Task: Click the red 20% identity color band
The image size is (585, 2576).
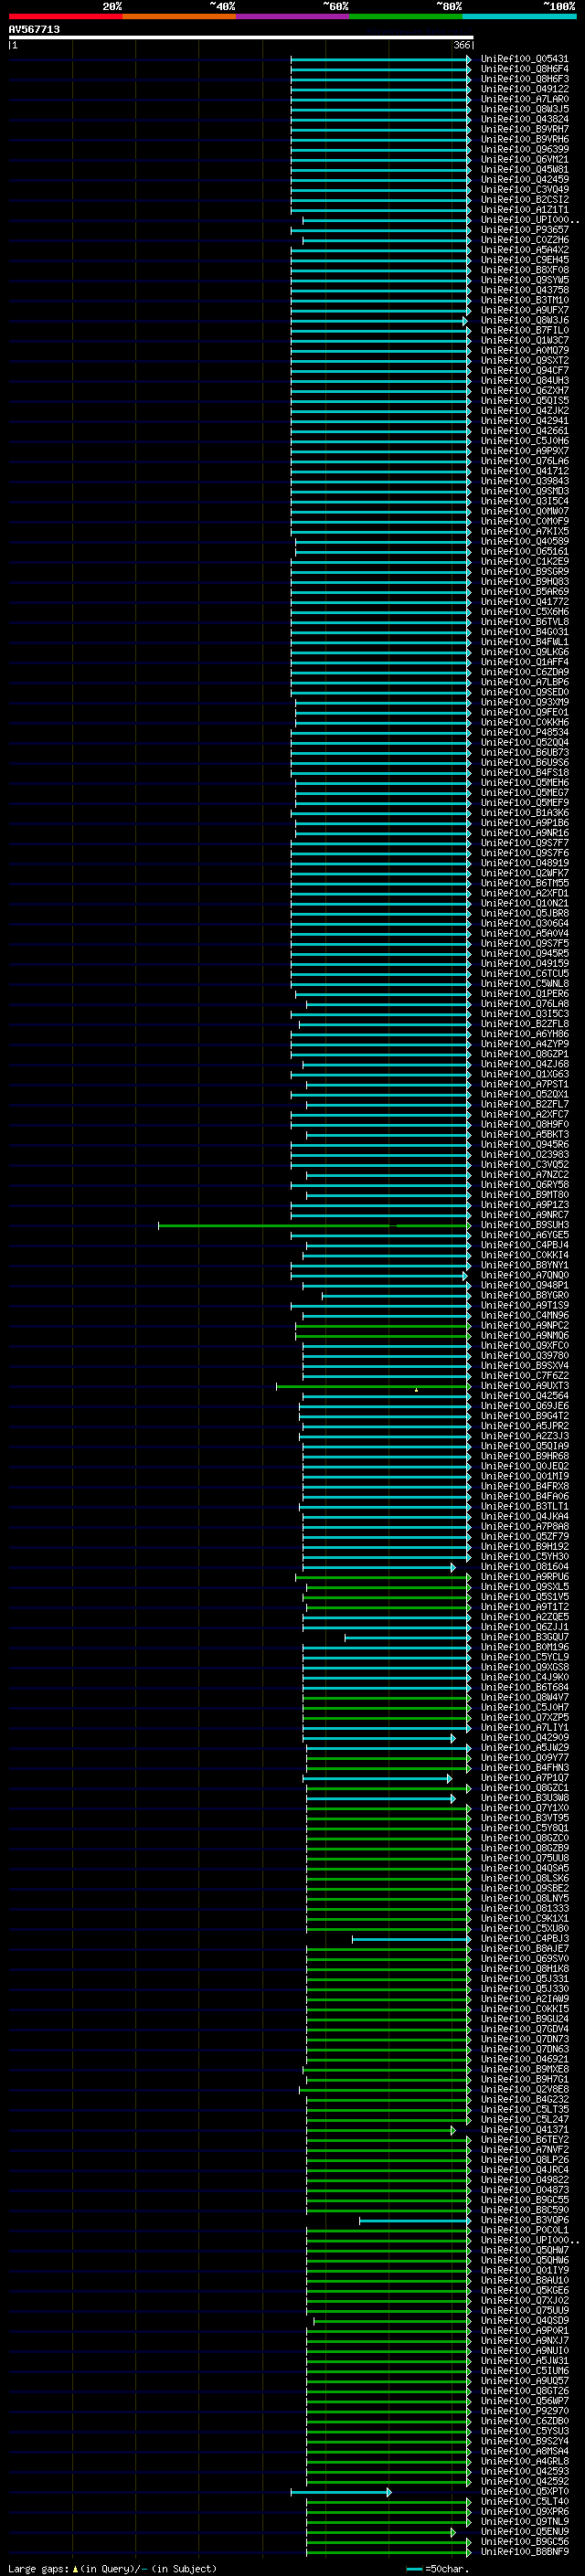Action: (65, 17)
